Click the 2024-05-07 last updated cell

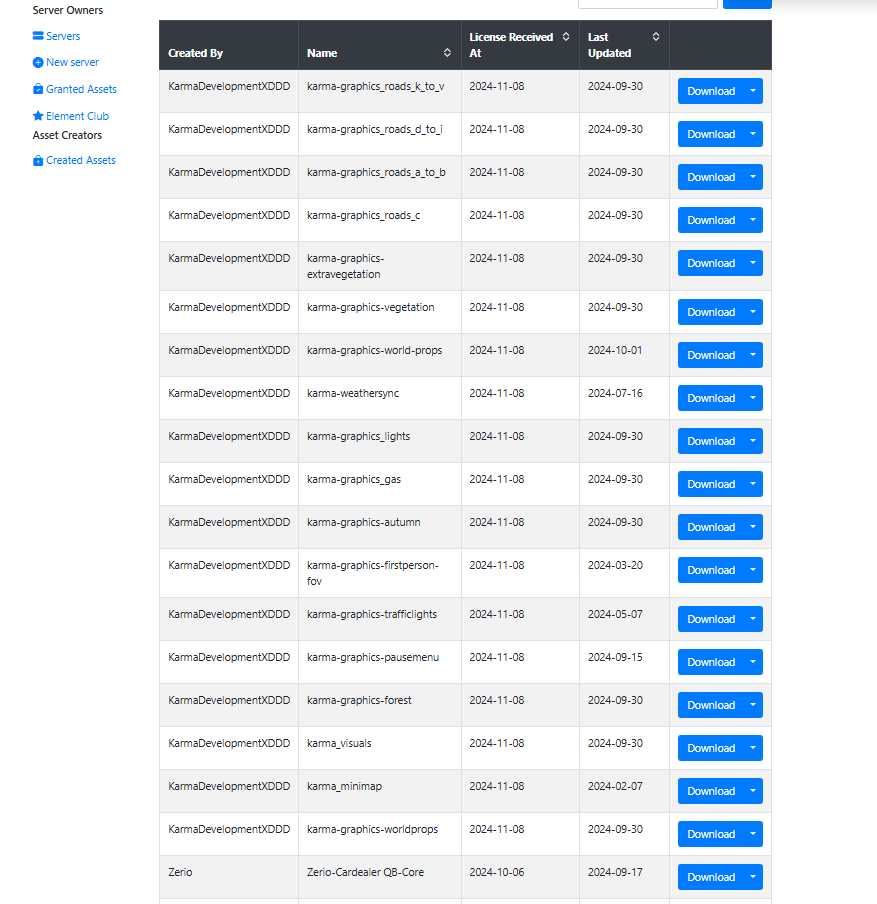[624, 619]
